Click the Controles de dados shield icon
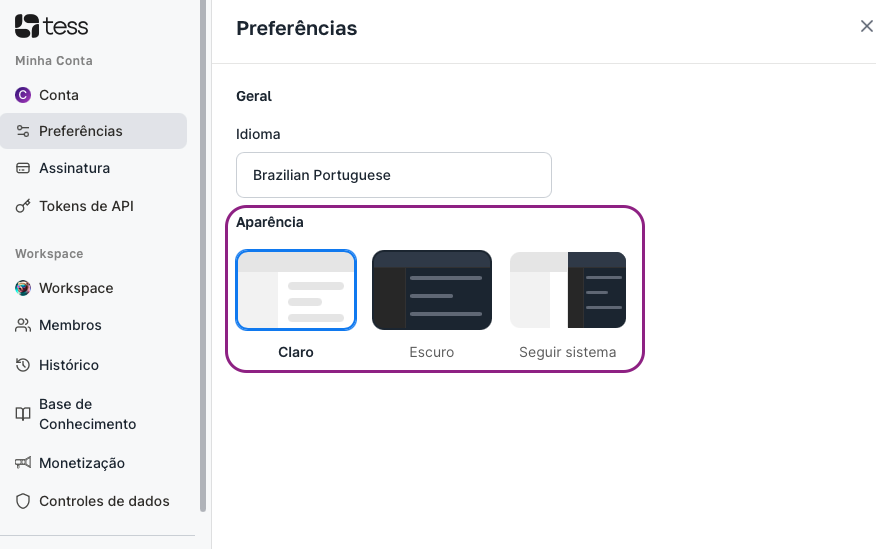Image resolution: width=876 pixels, height=549 pixels. pyautogui.click(x=23, y=501)
